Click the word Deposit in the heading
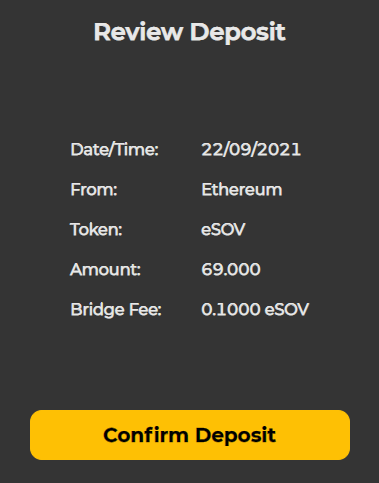The width and height of the screenshot is (379, 483). 238,33
